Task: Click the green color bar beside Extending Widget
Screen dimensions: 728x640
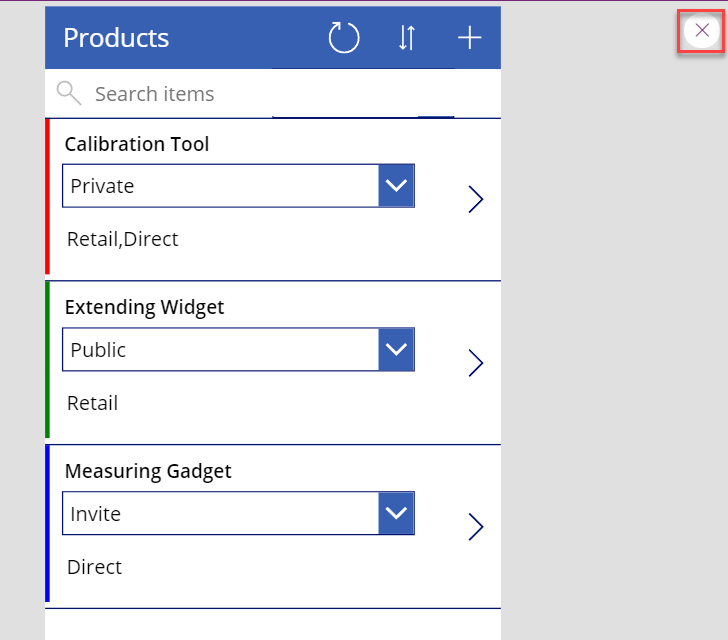Action: click(x=47, y=360)
